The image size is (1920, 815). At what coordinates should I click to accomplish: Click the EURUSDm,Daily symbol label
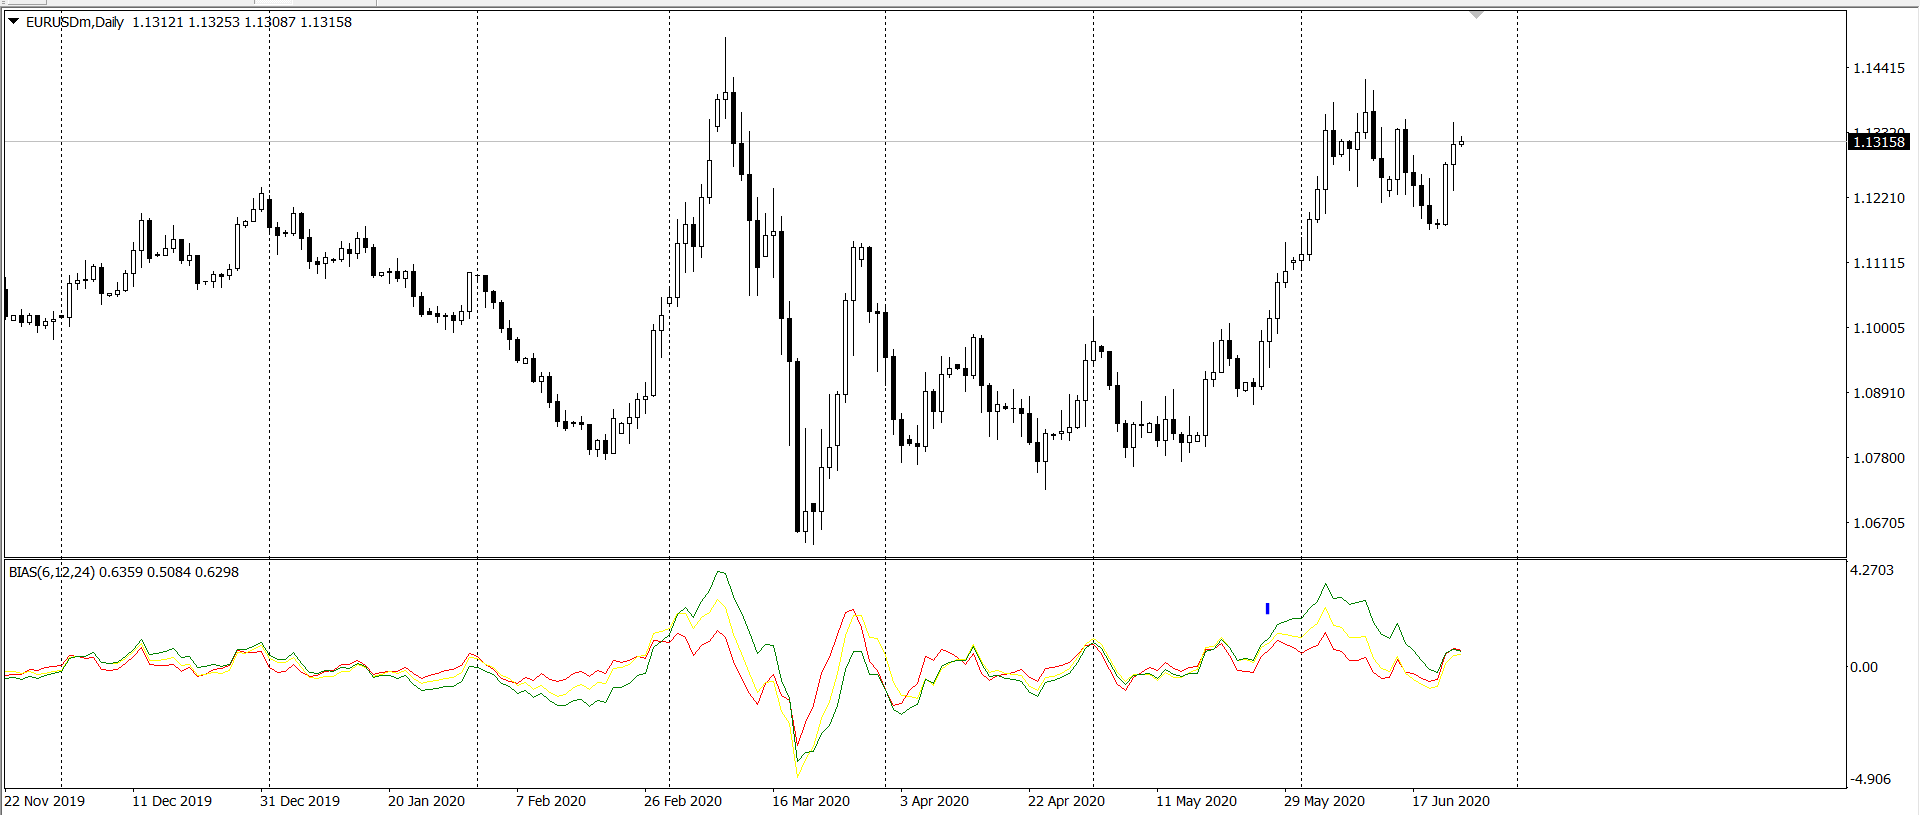tap(75, 22)
